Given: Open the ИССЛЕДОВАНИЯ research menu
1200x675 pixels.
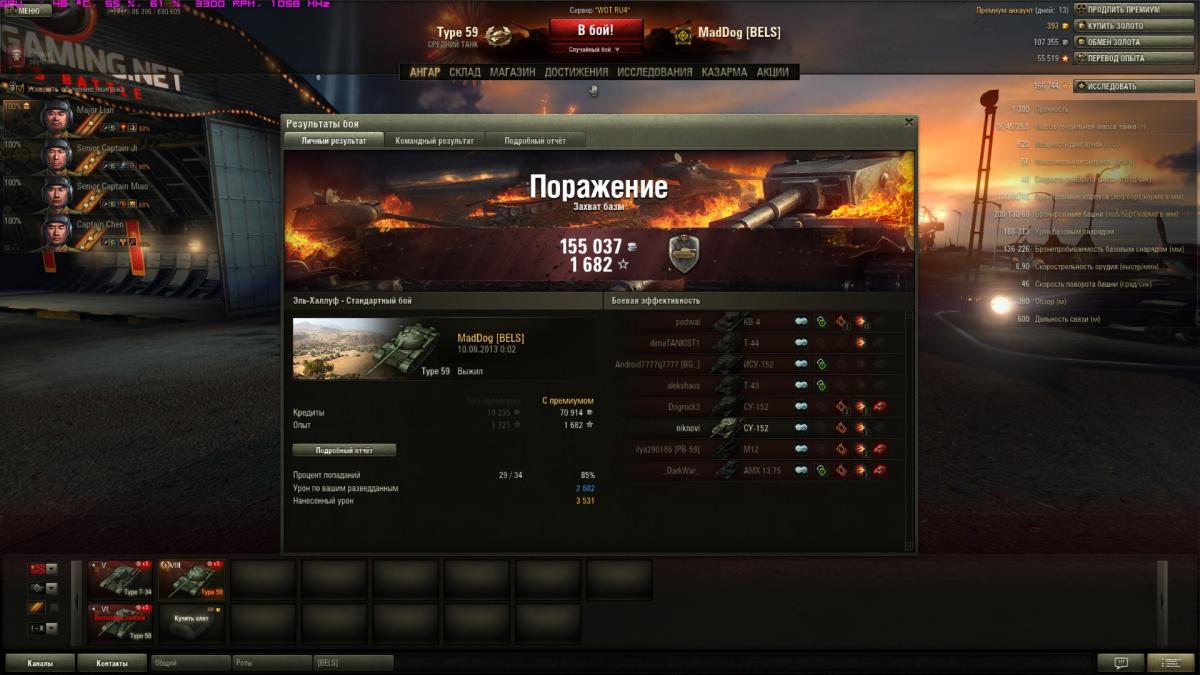Looking at the screenshot, I should click(655, 72).
